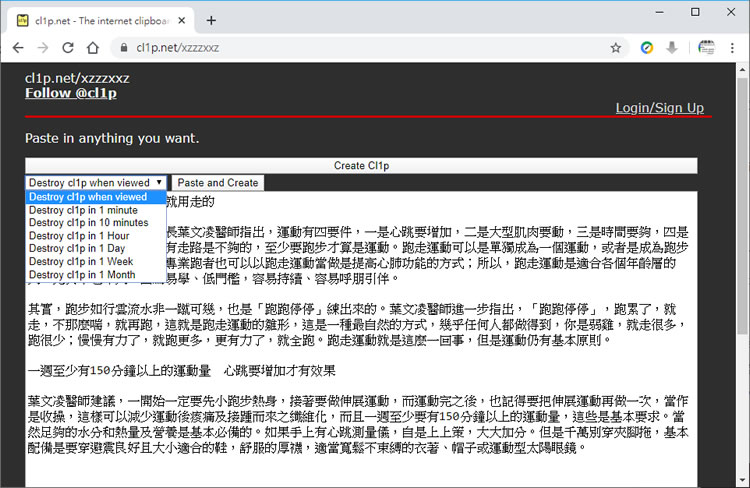Pick Destroy cl1p in 1 Month
The height and width of the screenshot is (488, 750).
coord(96,275)
